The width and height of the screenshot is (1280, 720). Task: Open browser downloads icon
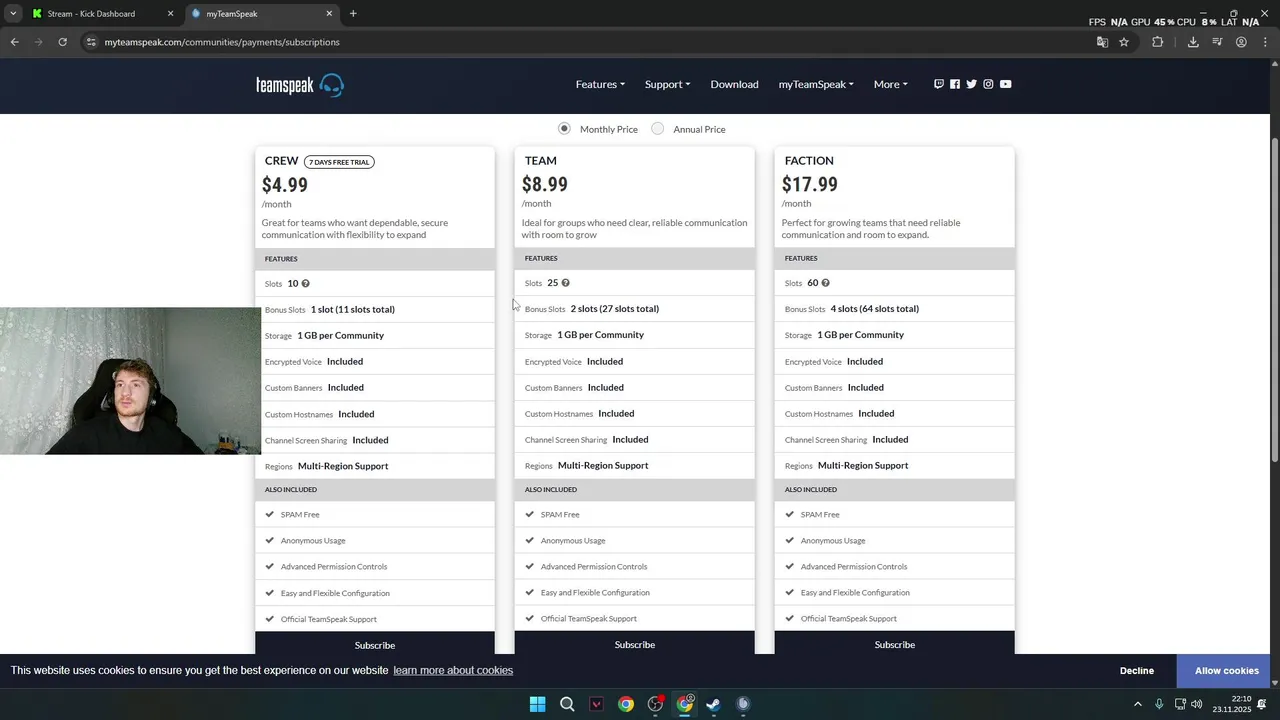(x=1193, y=42)
